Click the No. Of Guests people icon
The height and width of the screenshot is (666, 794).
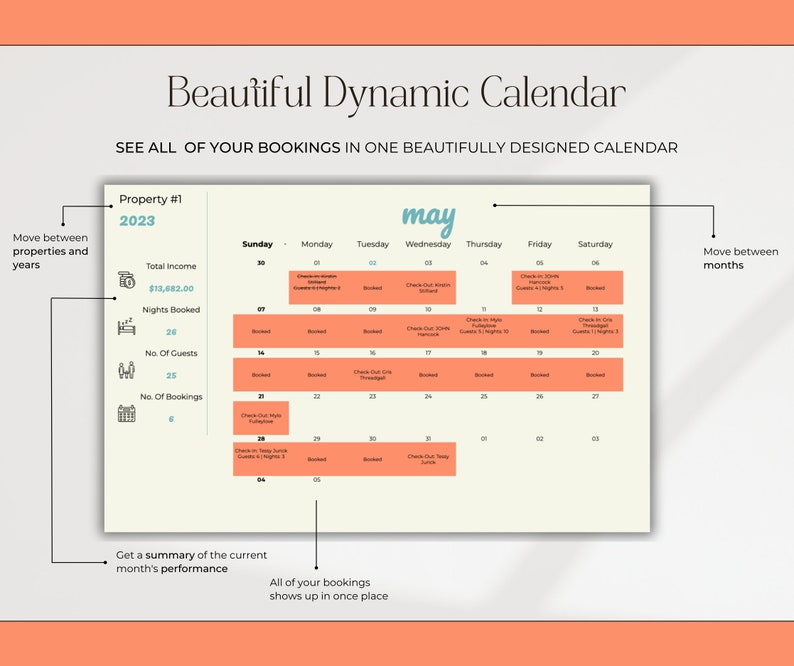(127, 370)
